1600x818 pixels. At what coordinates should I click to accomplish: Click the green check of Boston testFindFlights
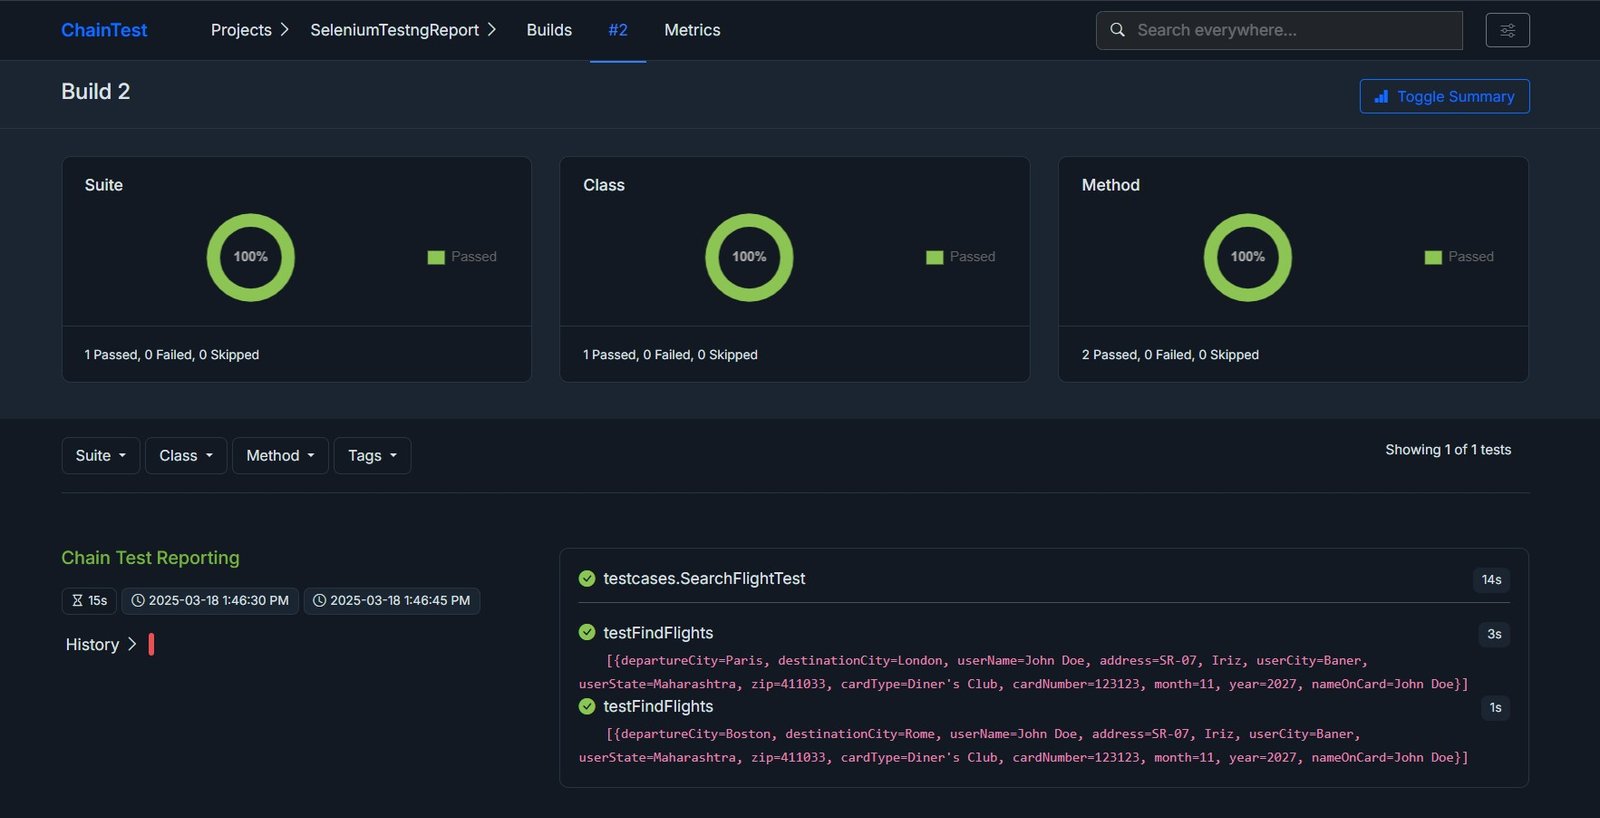tap(587, 706)
